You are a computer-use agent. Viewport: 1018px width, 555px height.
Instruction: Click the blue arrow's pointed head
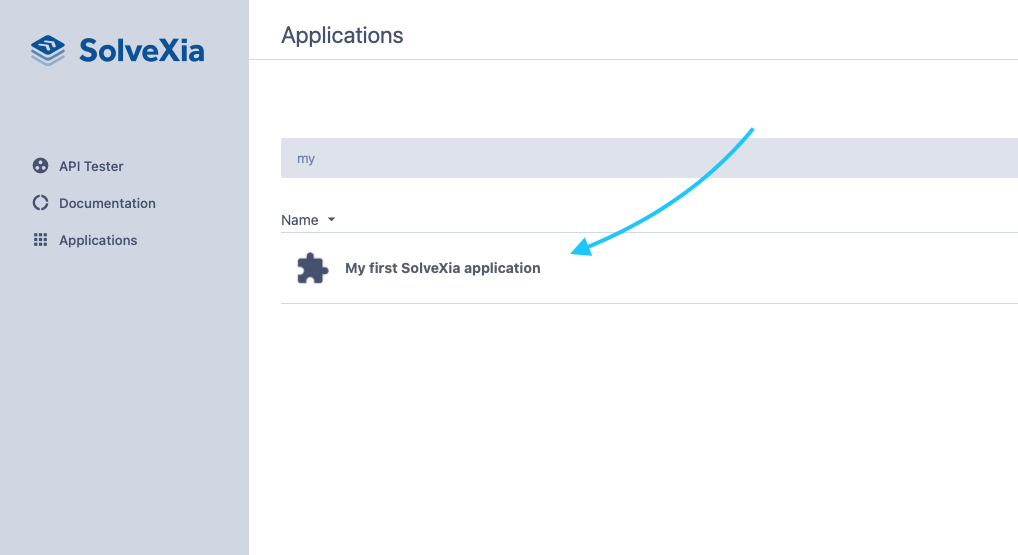coord(578,247)
